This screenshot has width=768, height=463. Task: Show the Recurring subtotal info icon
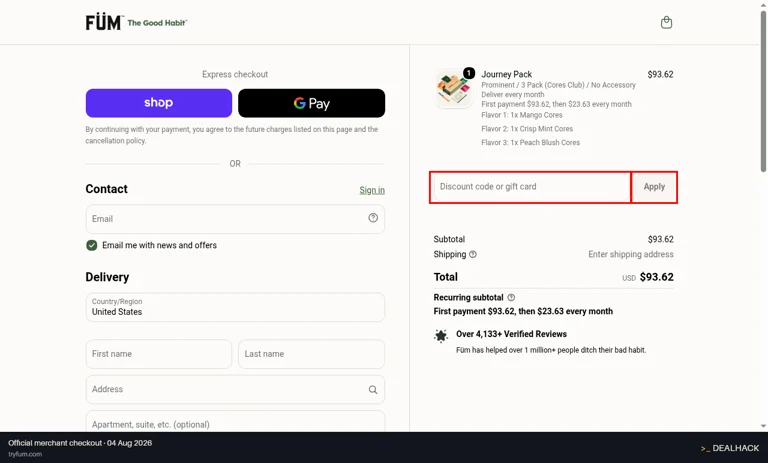tap(511, 297)
